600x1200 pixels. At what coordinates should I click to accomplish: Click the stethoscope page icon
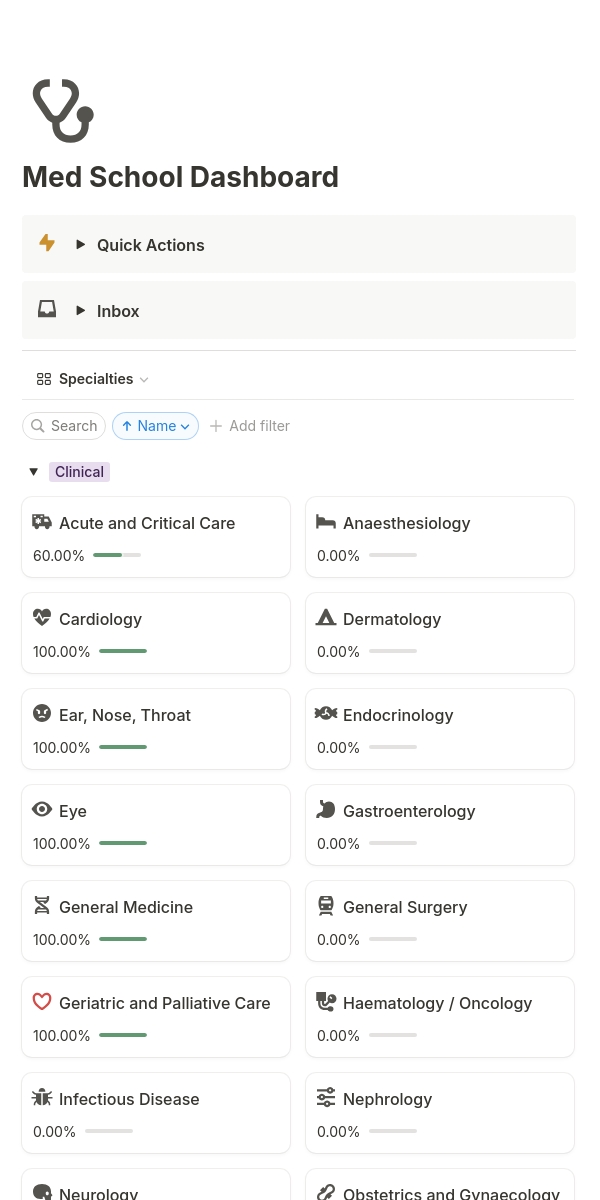(x=62, y=110)
